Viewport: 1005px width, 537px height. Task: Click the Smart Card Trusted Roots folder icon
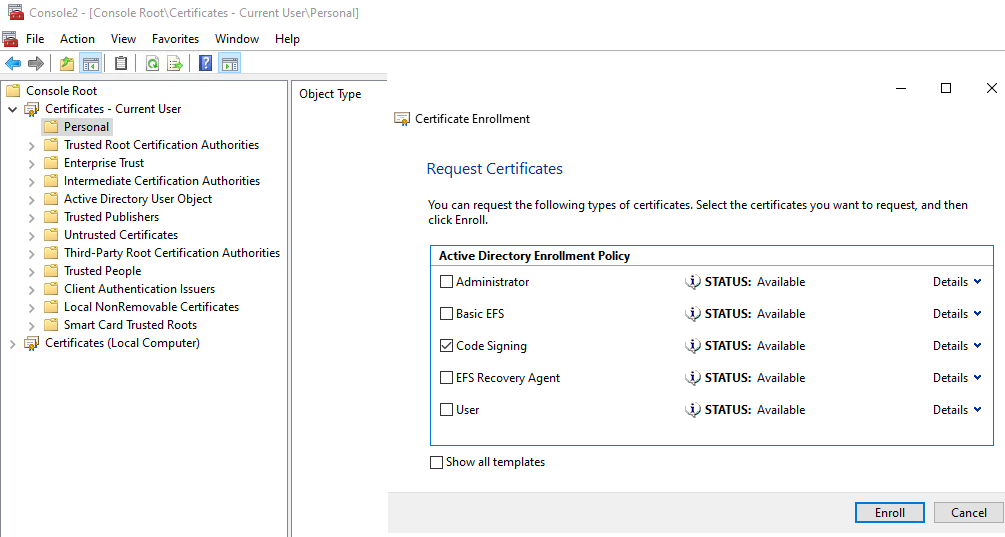tap(51, 325)
